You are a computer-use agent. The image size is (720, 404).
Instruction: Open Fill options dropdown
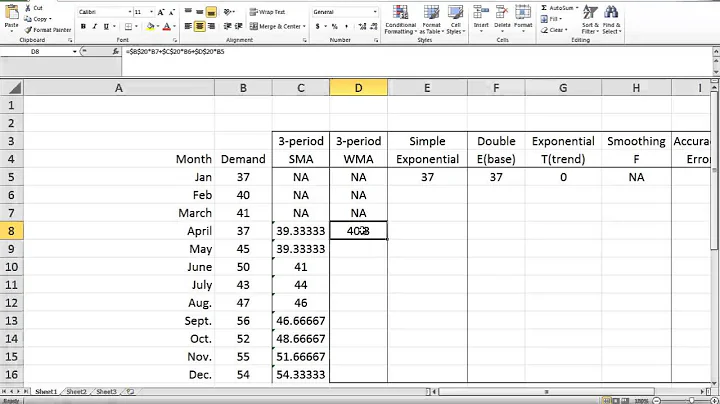click(551, 19)
